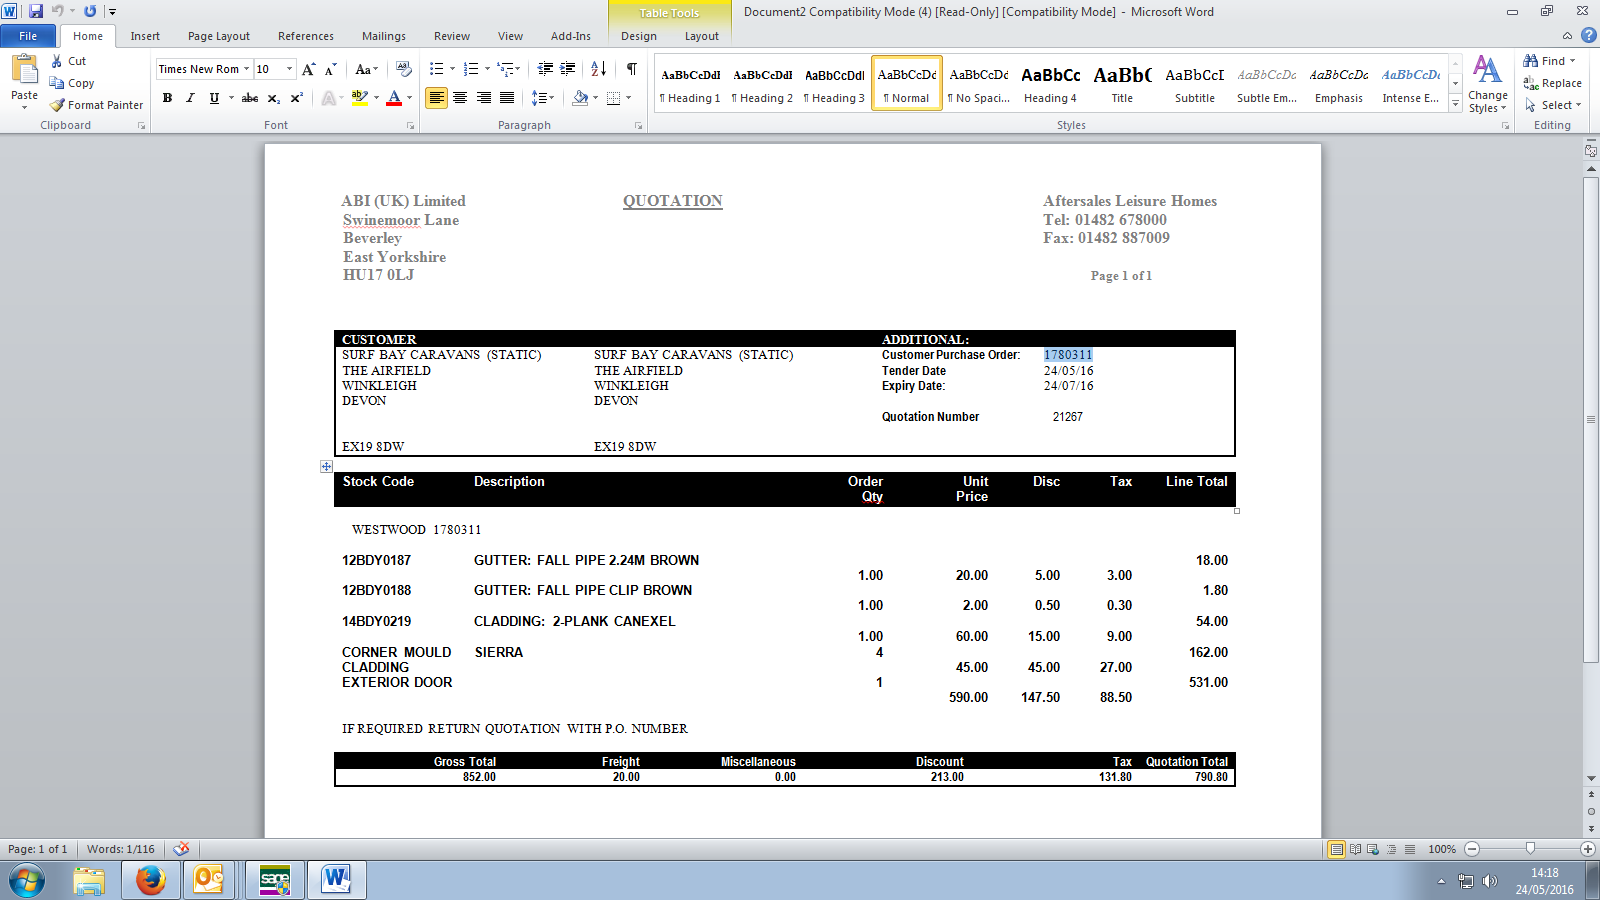Click the Clear Formatting icon
The height and width of the screenshot is (900, 1600).
[x=404, y=69]
